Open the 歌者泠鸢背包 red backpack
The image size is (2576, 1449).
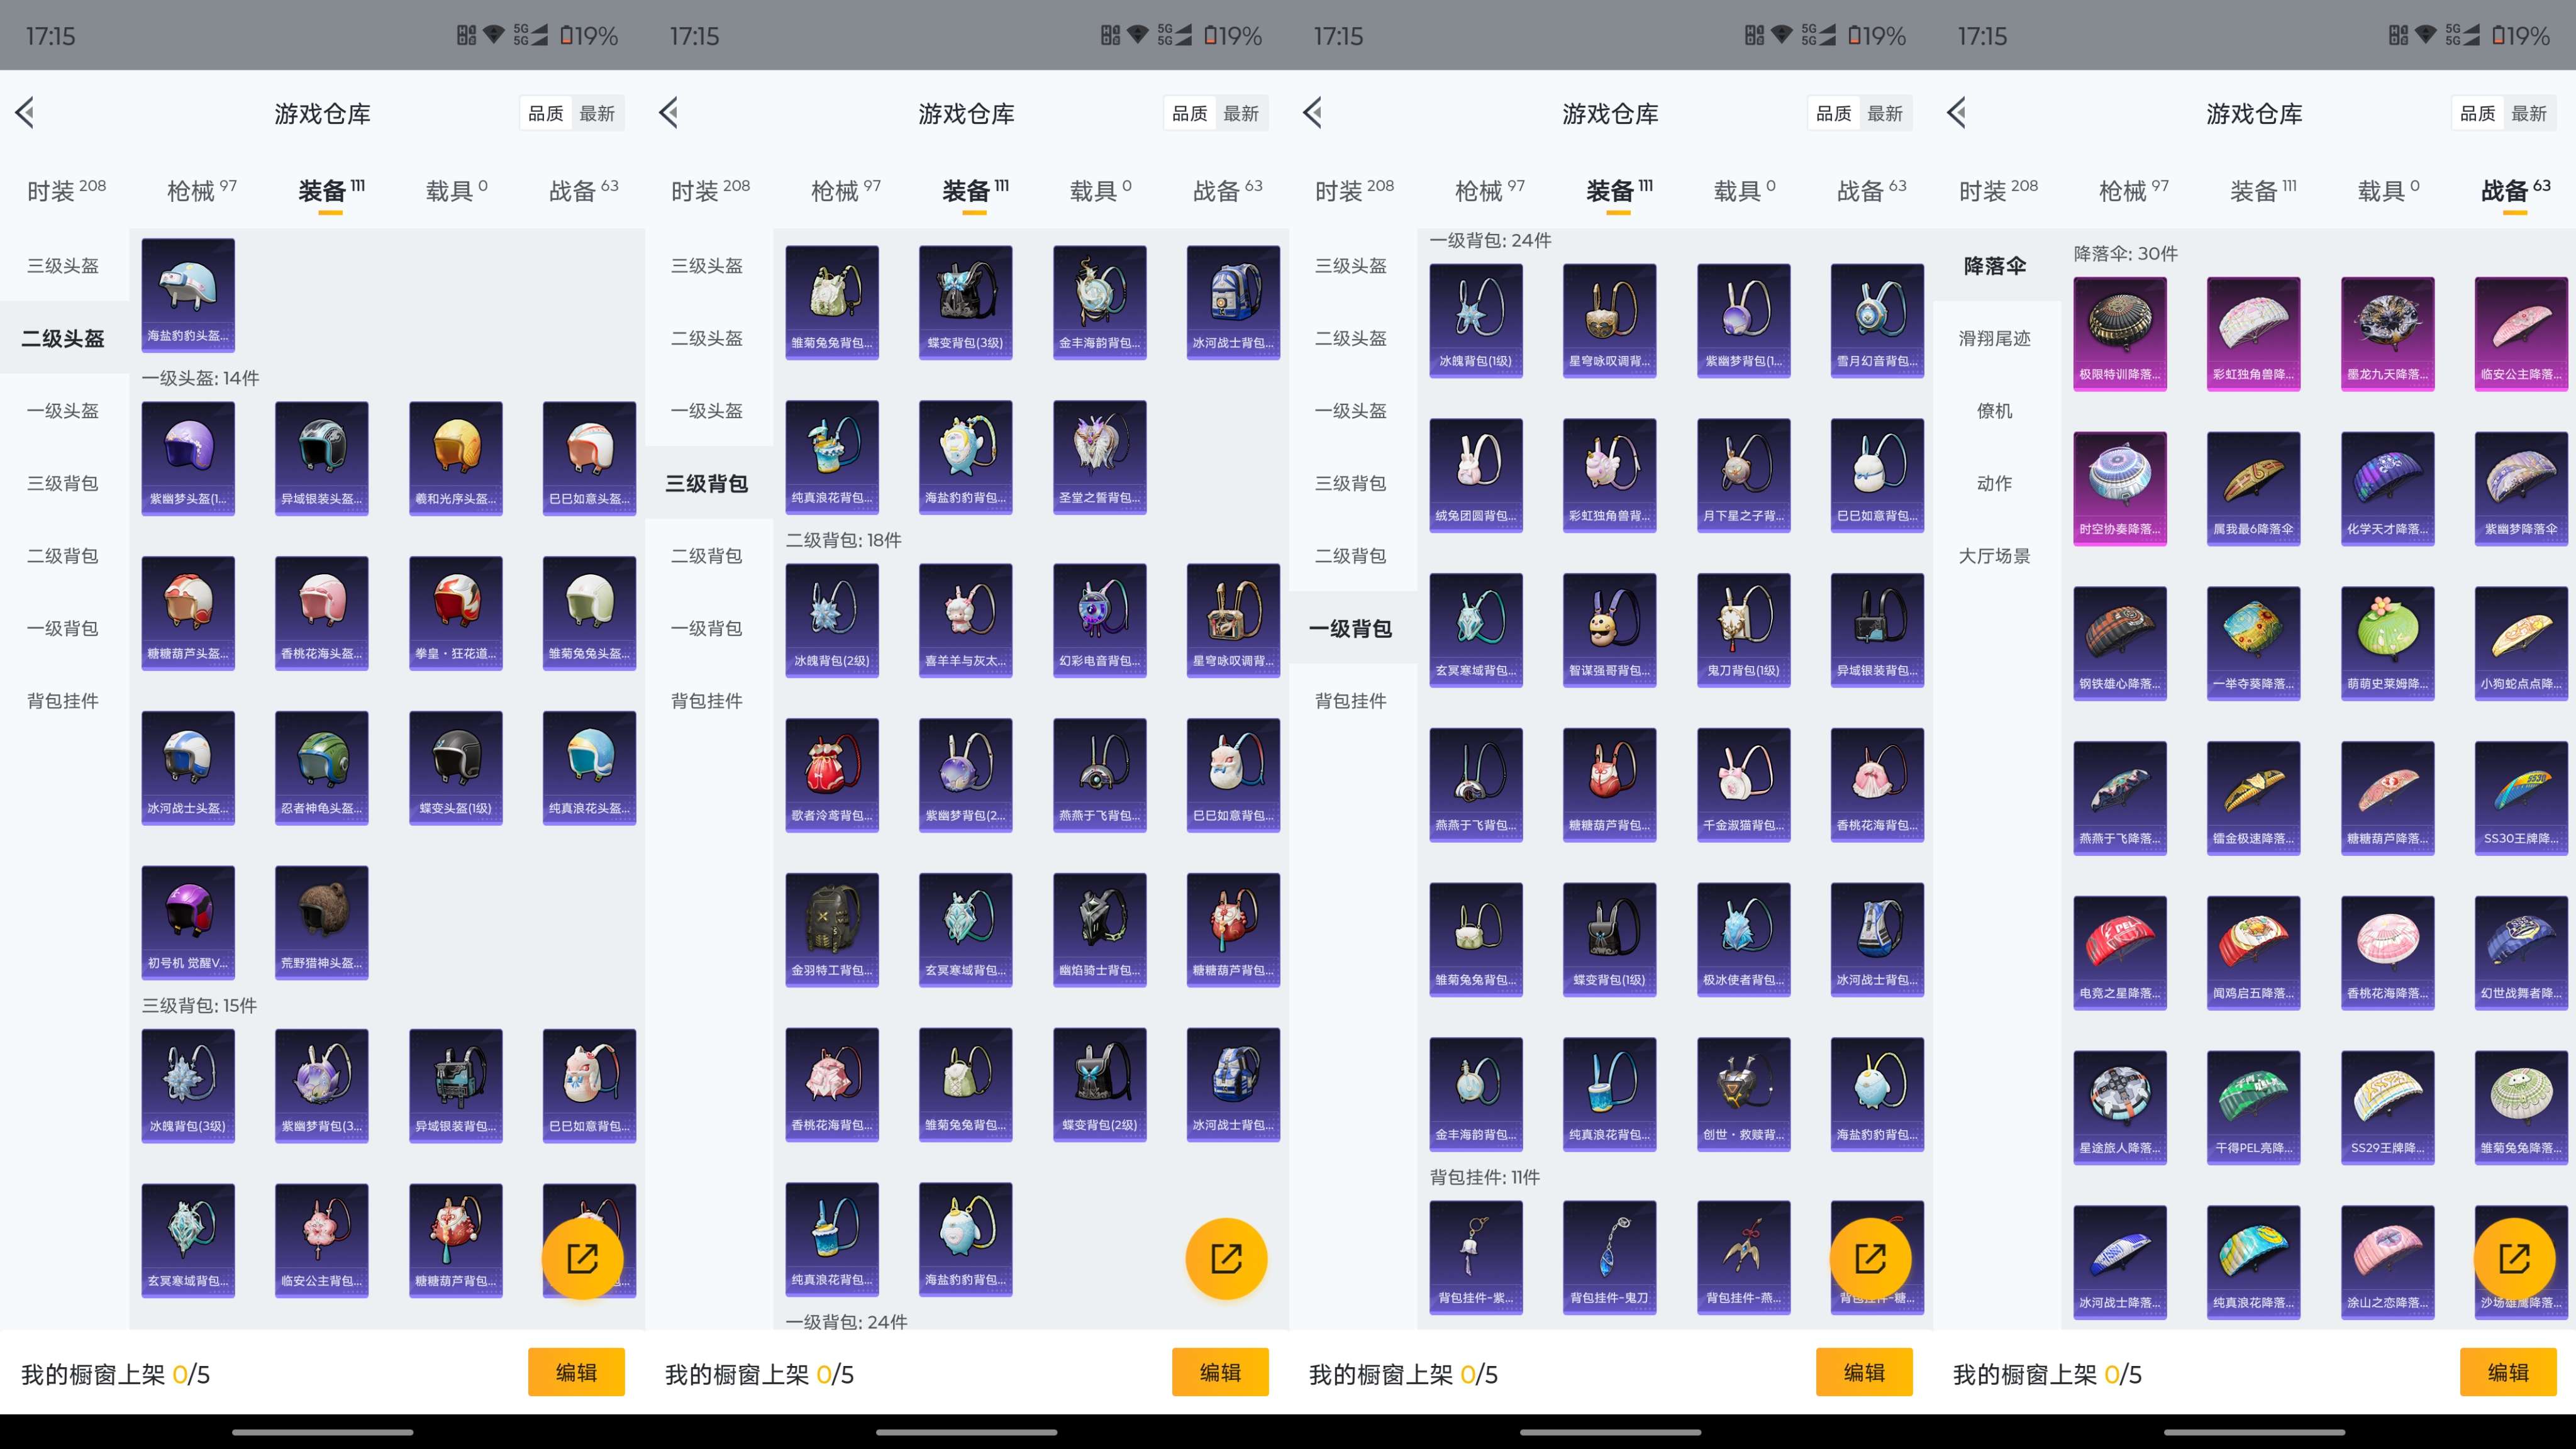[x=832, y=776]
